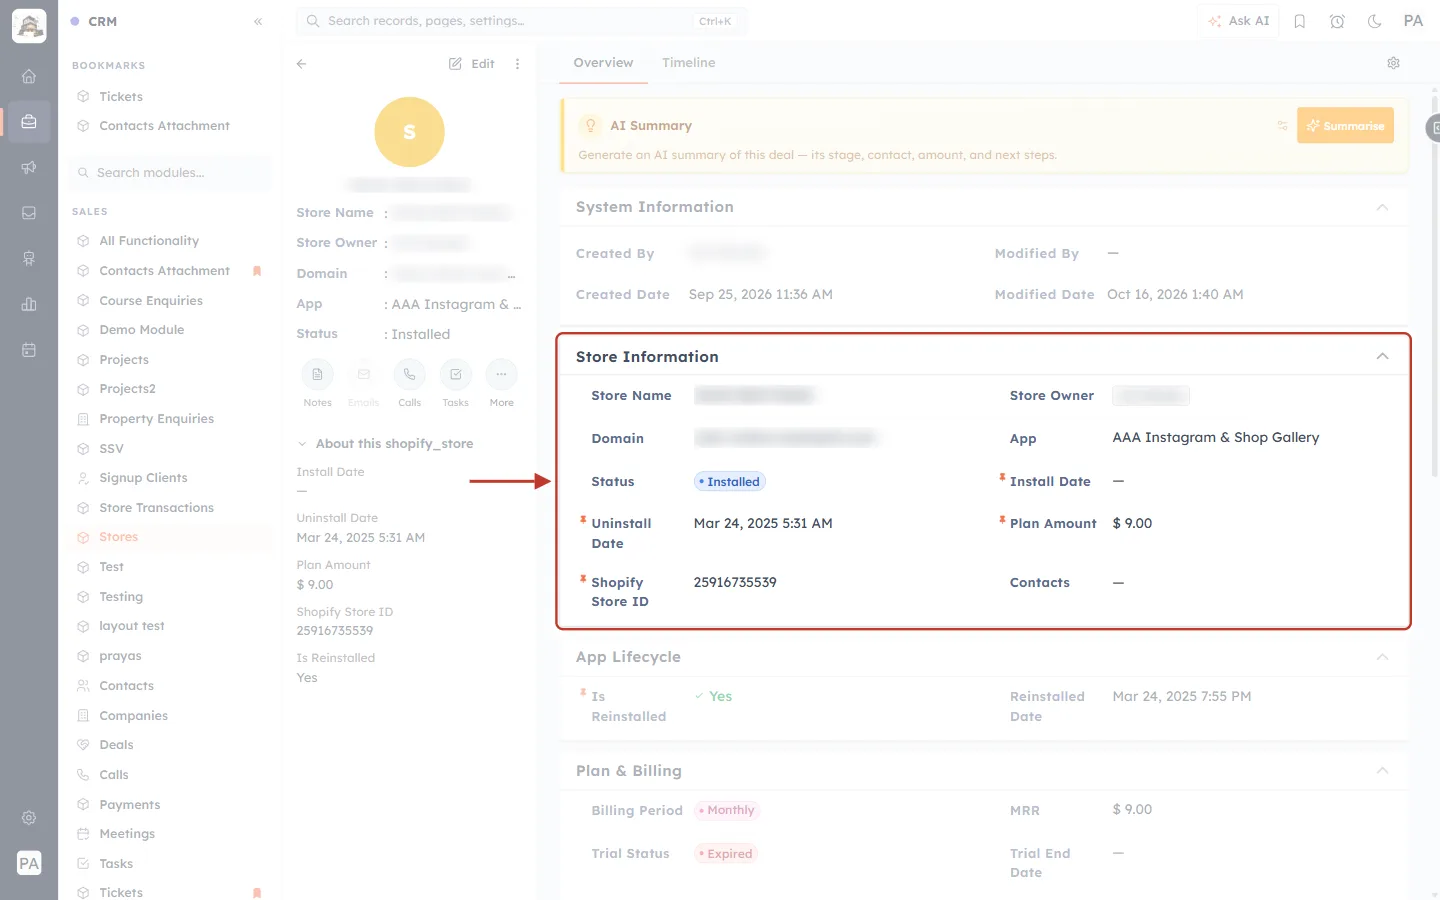Toggle dark mode moon icon
The height and width of the screenshot is (900, 1440).
1374,21
